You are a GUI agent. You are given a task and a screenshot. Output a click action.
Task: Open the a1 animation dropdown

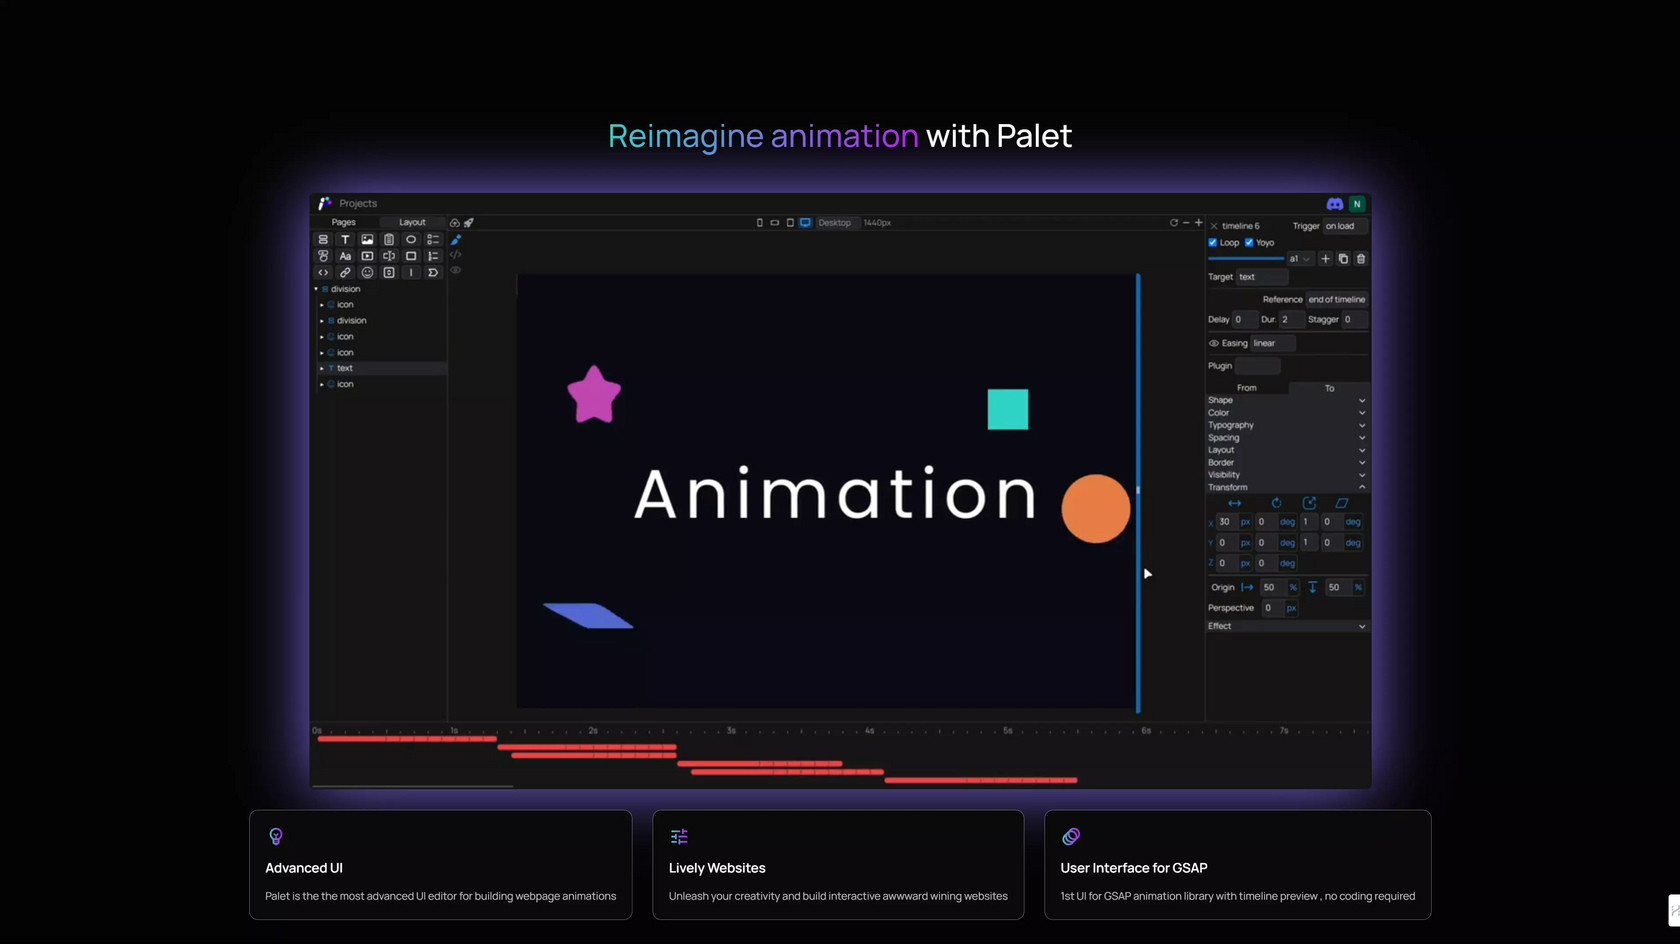[x=1299, y=259]
